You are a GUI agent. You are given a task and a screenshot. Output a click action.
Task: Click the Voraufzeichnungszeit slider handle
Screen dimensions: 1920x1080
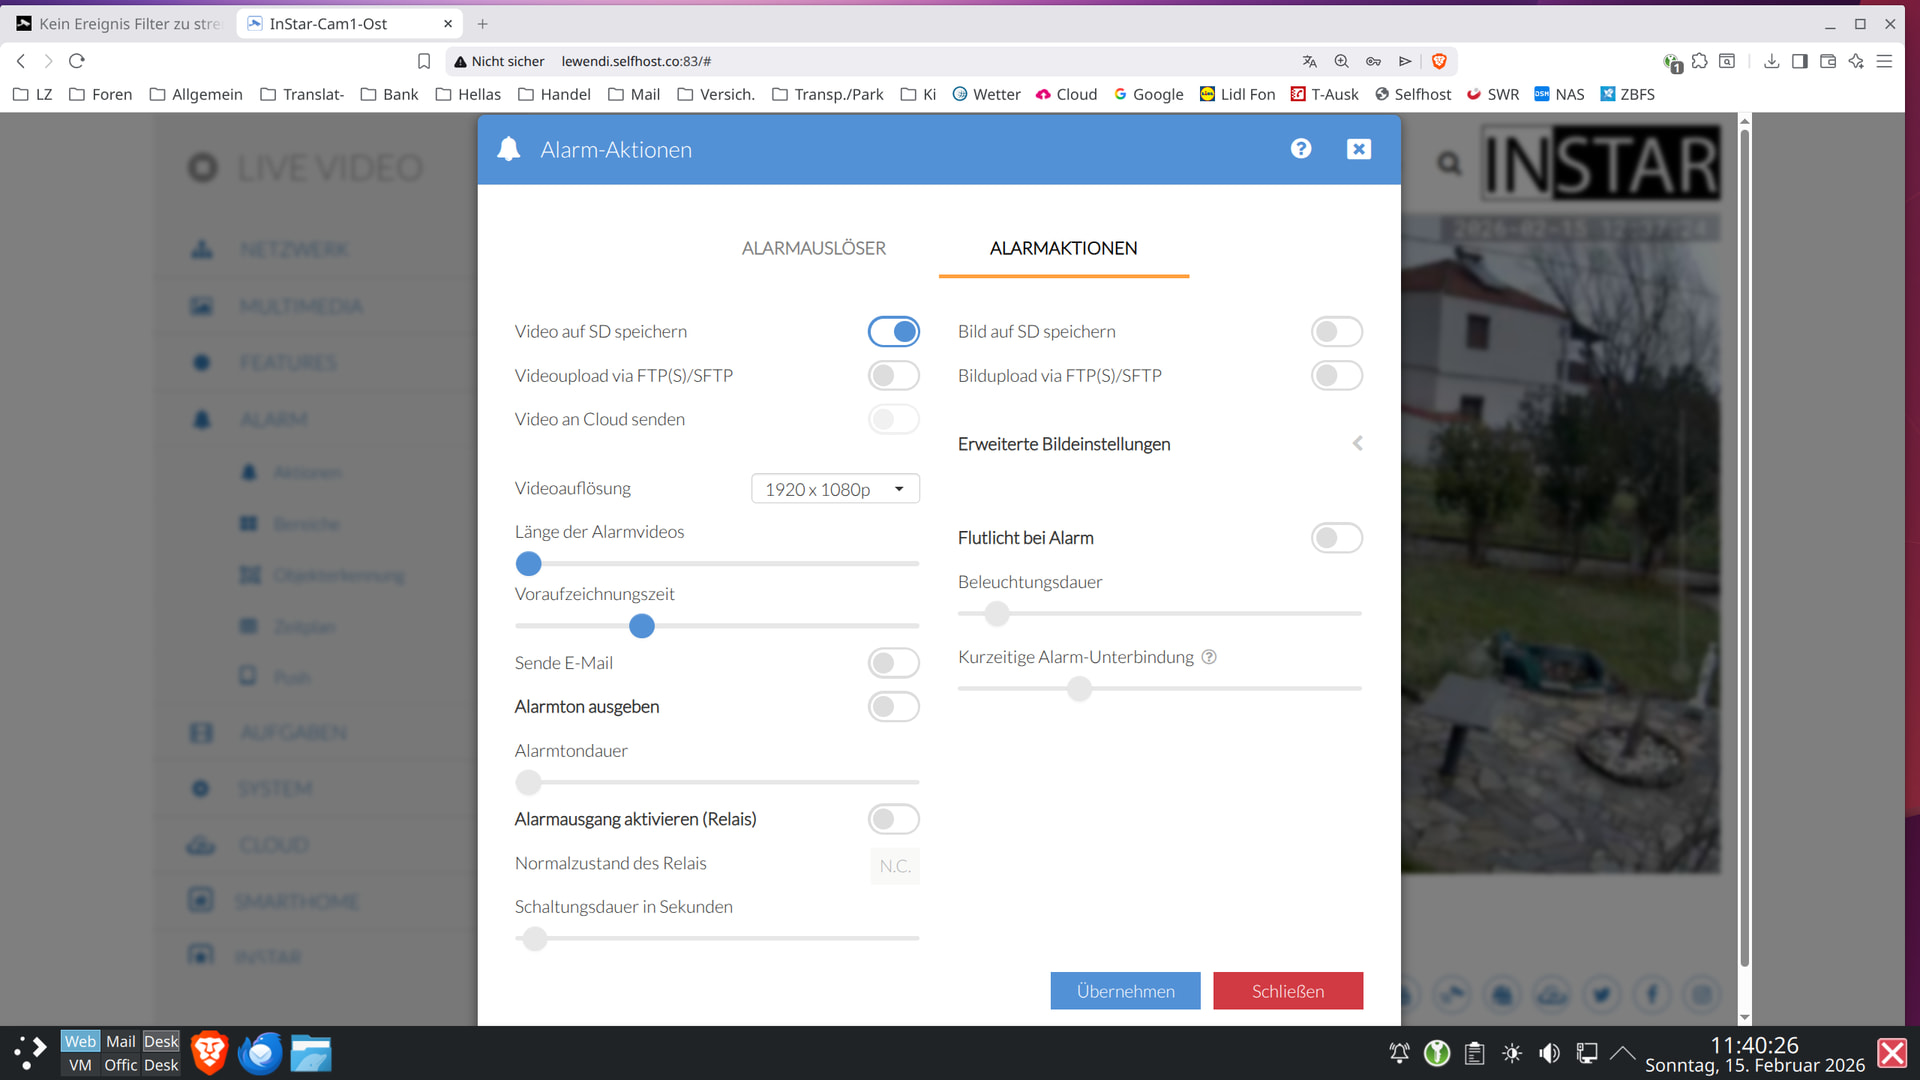pos(642,626)
